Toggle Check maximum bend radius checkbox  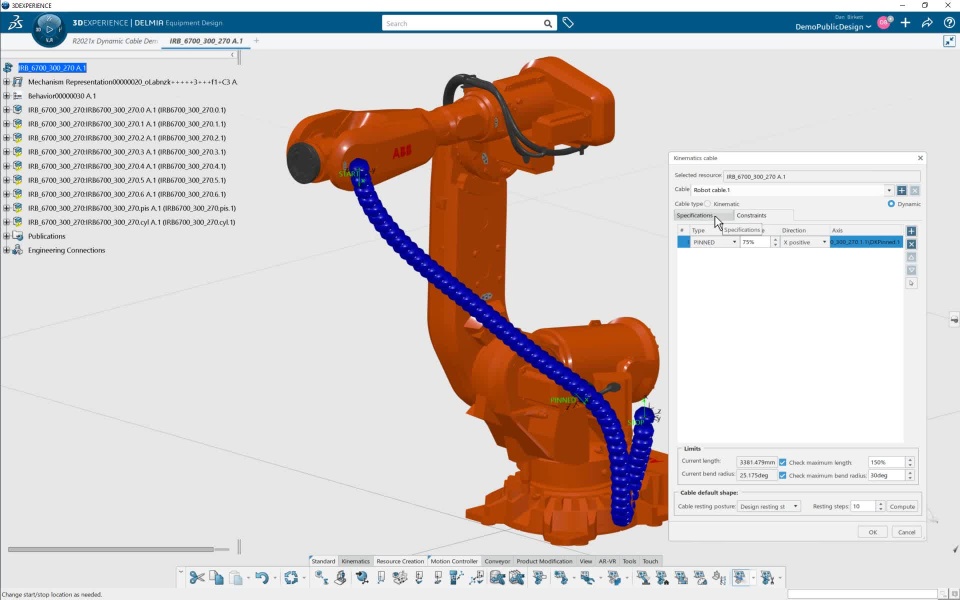[782, 475]
